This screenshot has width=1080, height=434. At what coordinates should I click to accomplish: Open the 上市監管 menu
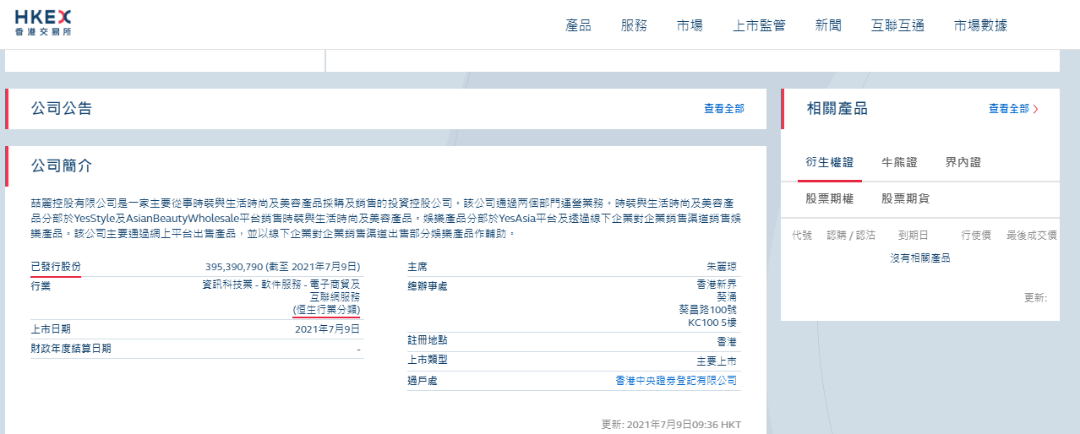tap(759, 25)
